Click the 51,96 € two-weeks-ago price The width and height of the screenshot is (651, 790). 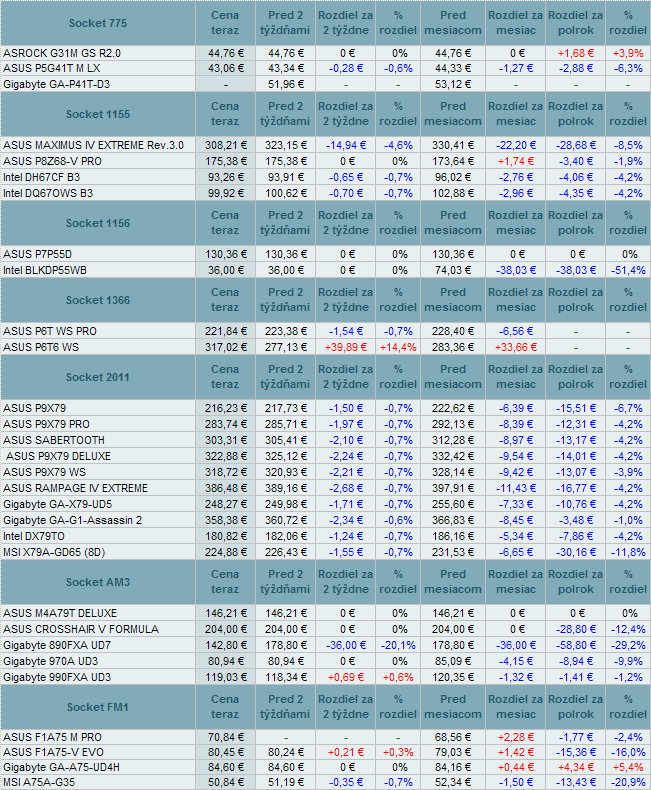point(286,84)
